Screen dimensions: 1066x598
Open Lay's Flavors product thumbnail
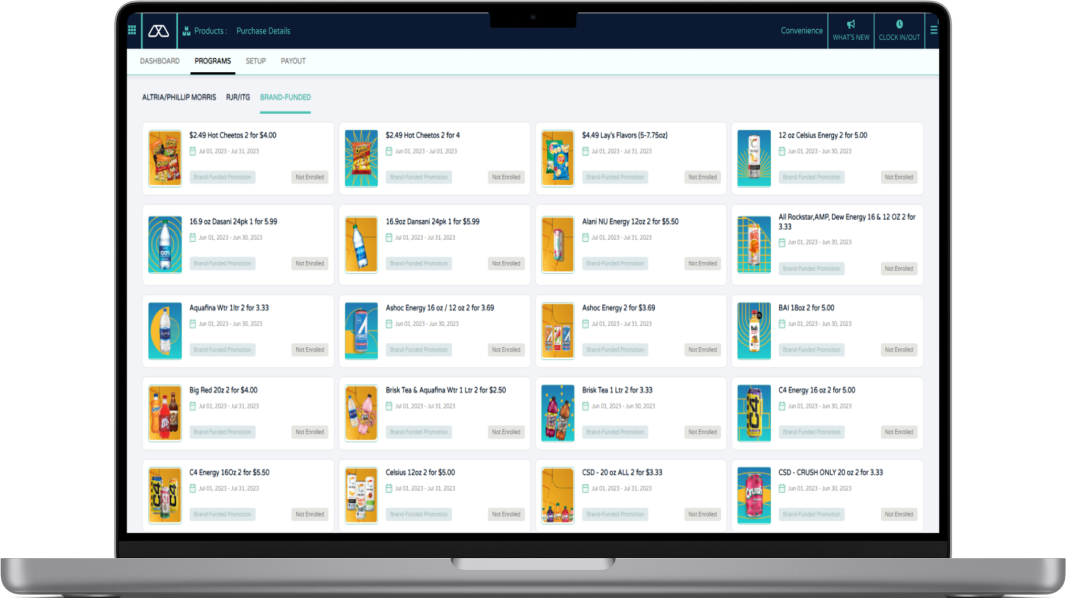point(557,158)
